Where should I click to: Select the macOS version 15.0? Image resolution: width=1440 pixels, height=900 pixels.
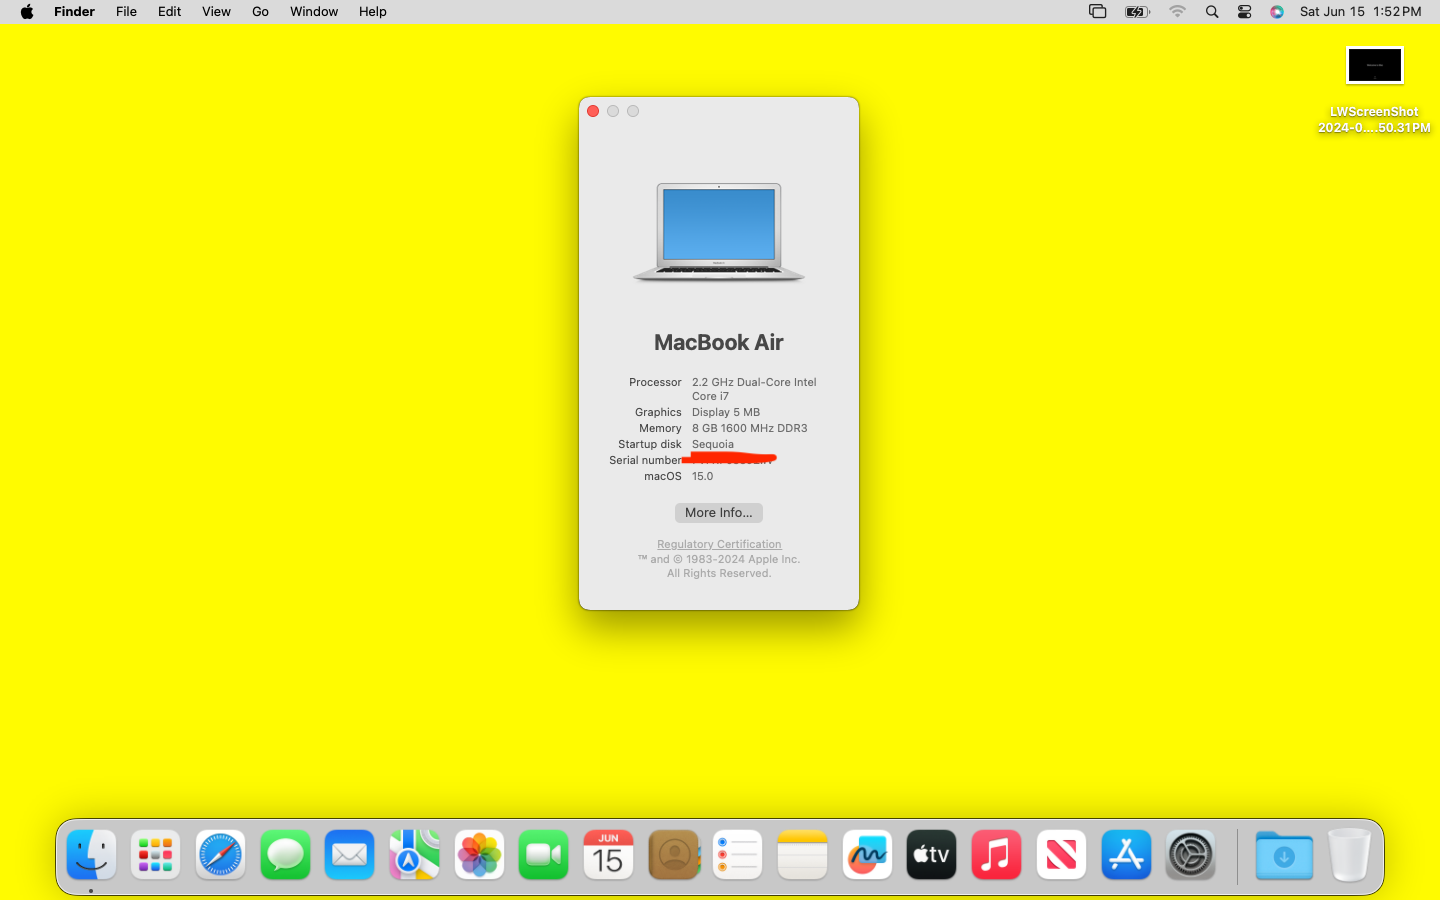[703, 476]
